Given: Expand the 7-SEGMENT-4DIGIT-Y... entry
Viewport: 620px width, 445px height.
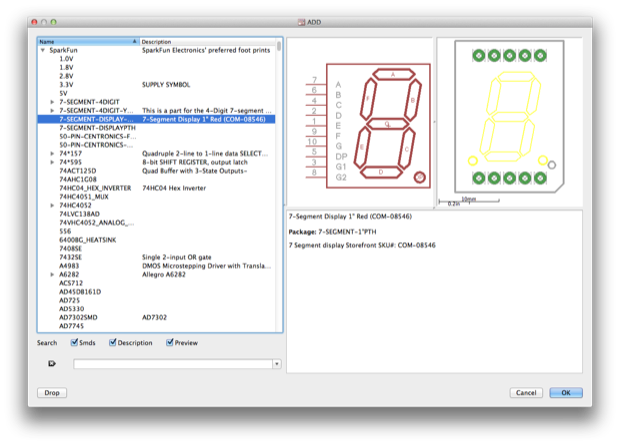Looking at the screenshot, I should tap(52, 110).
